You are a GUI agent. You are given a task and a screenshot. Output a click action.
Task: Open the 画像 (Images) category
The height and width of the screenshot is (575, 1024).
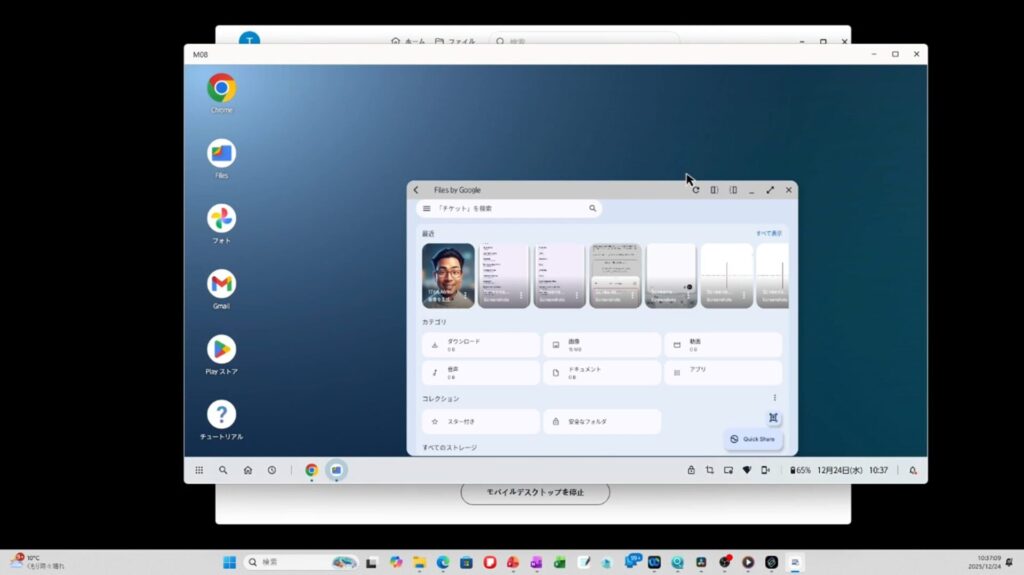coord(601,345)
